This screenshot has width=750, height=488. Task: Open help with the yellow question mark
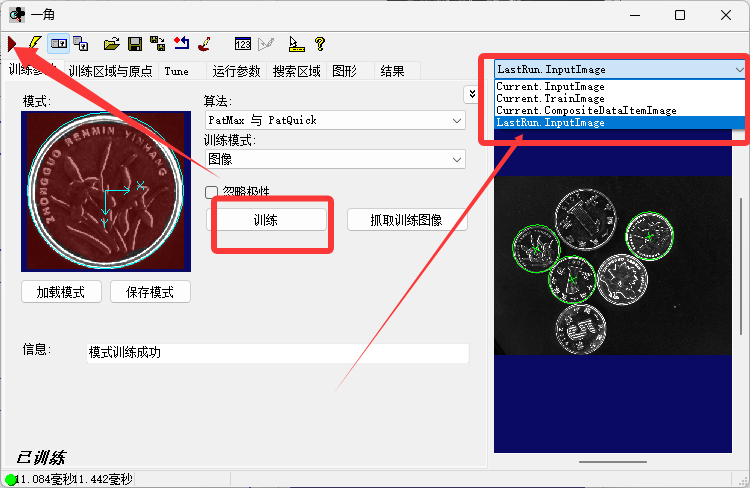pyautogui.click(x=320, y=44)
